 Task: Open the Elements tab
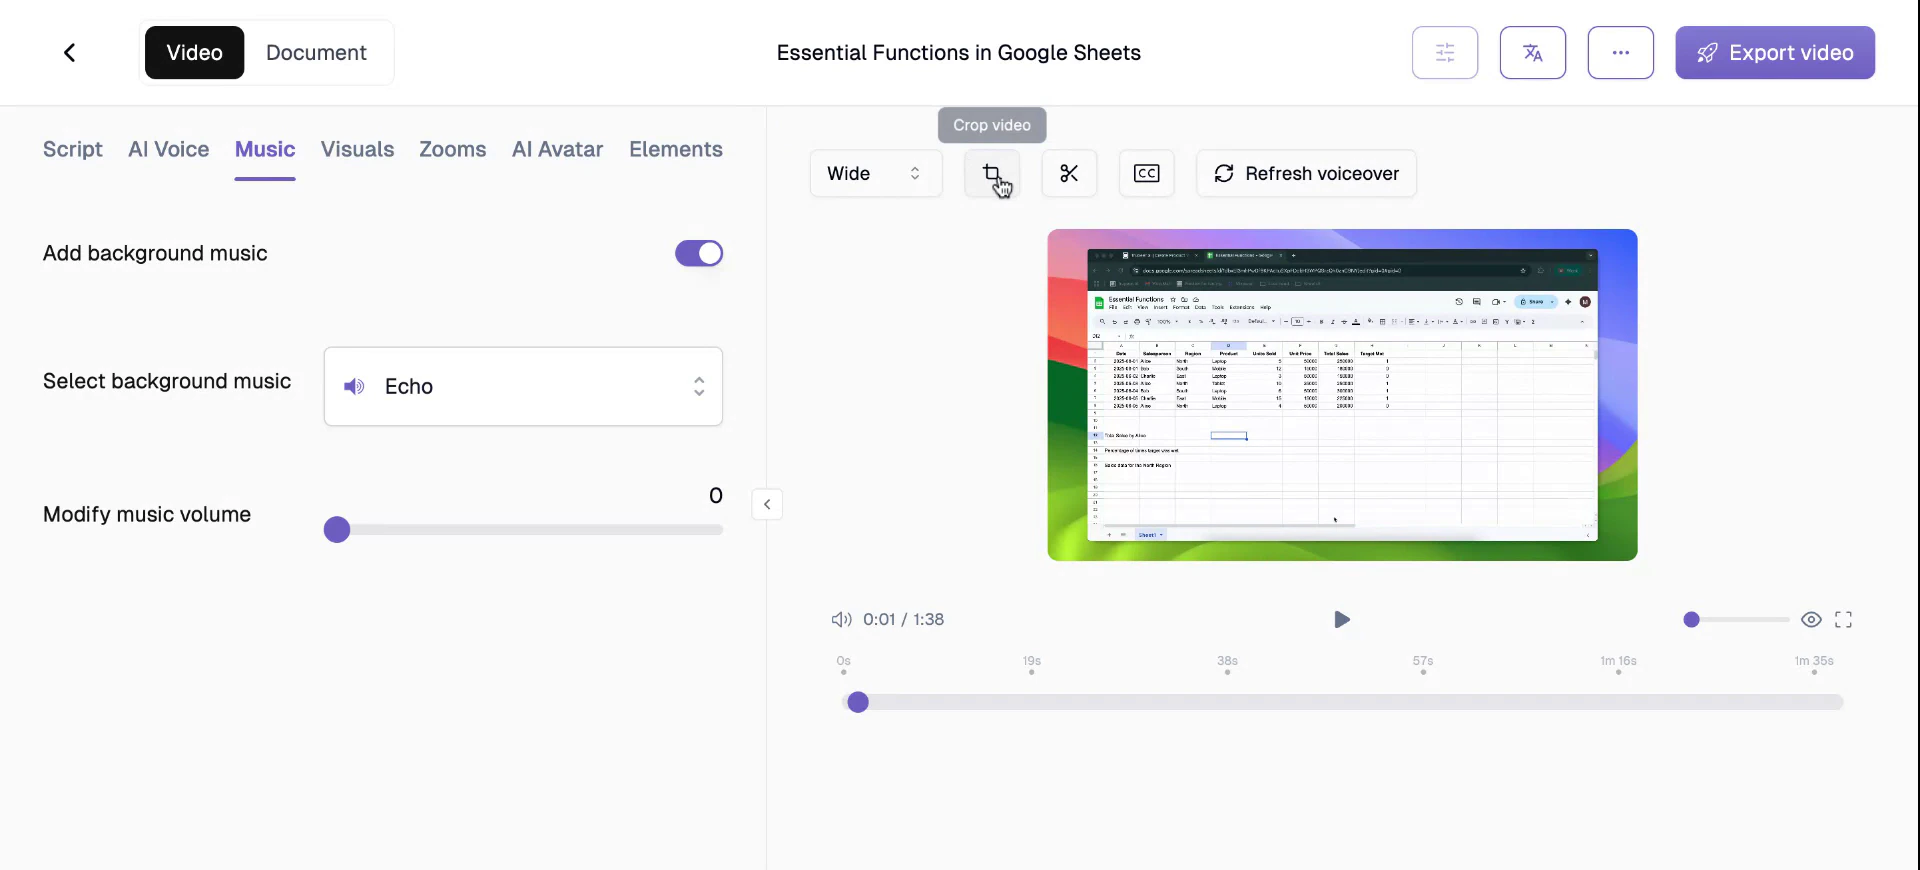tap(676, 150)
